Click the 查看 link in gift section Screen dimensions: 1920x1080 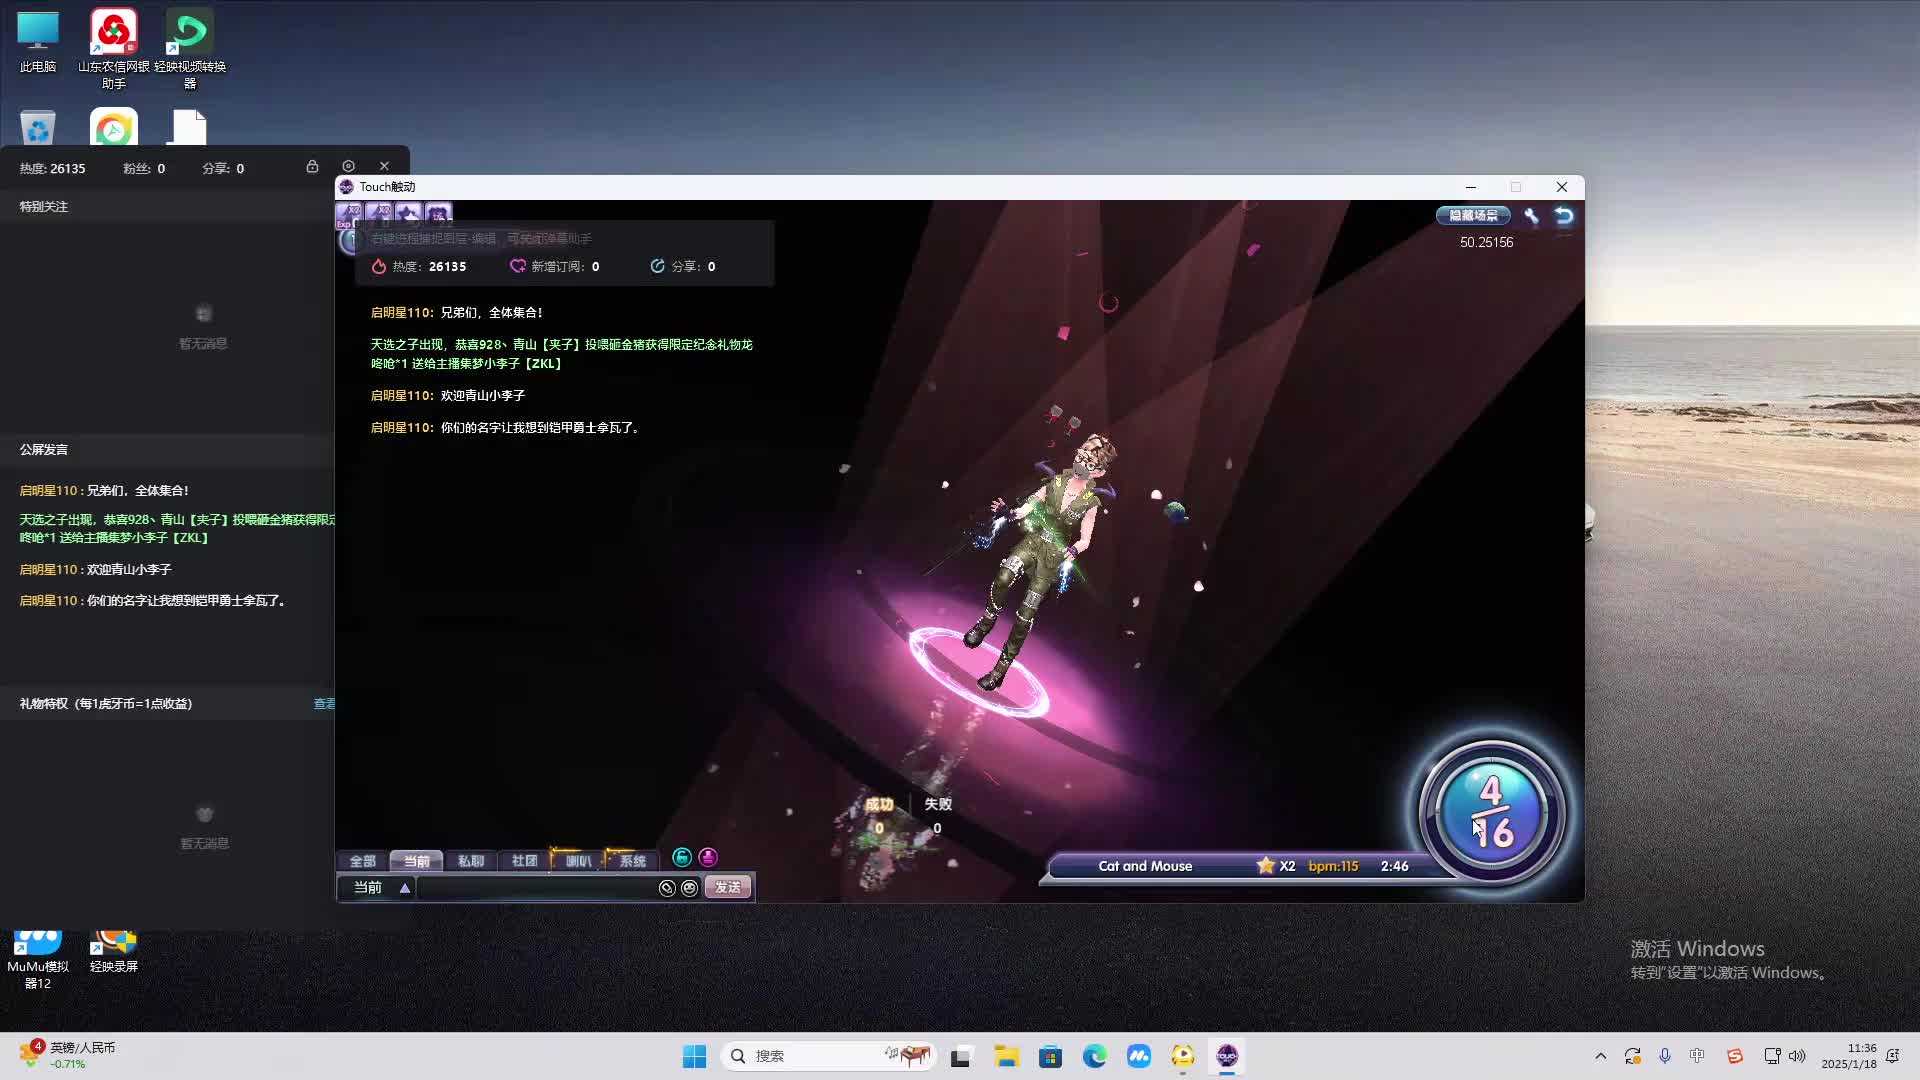[x=324, y=704]
